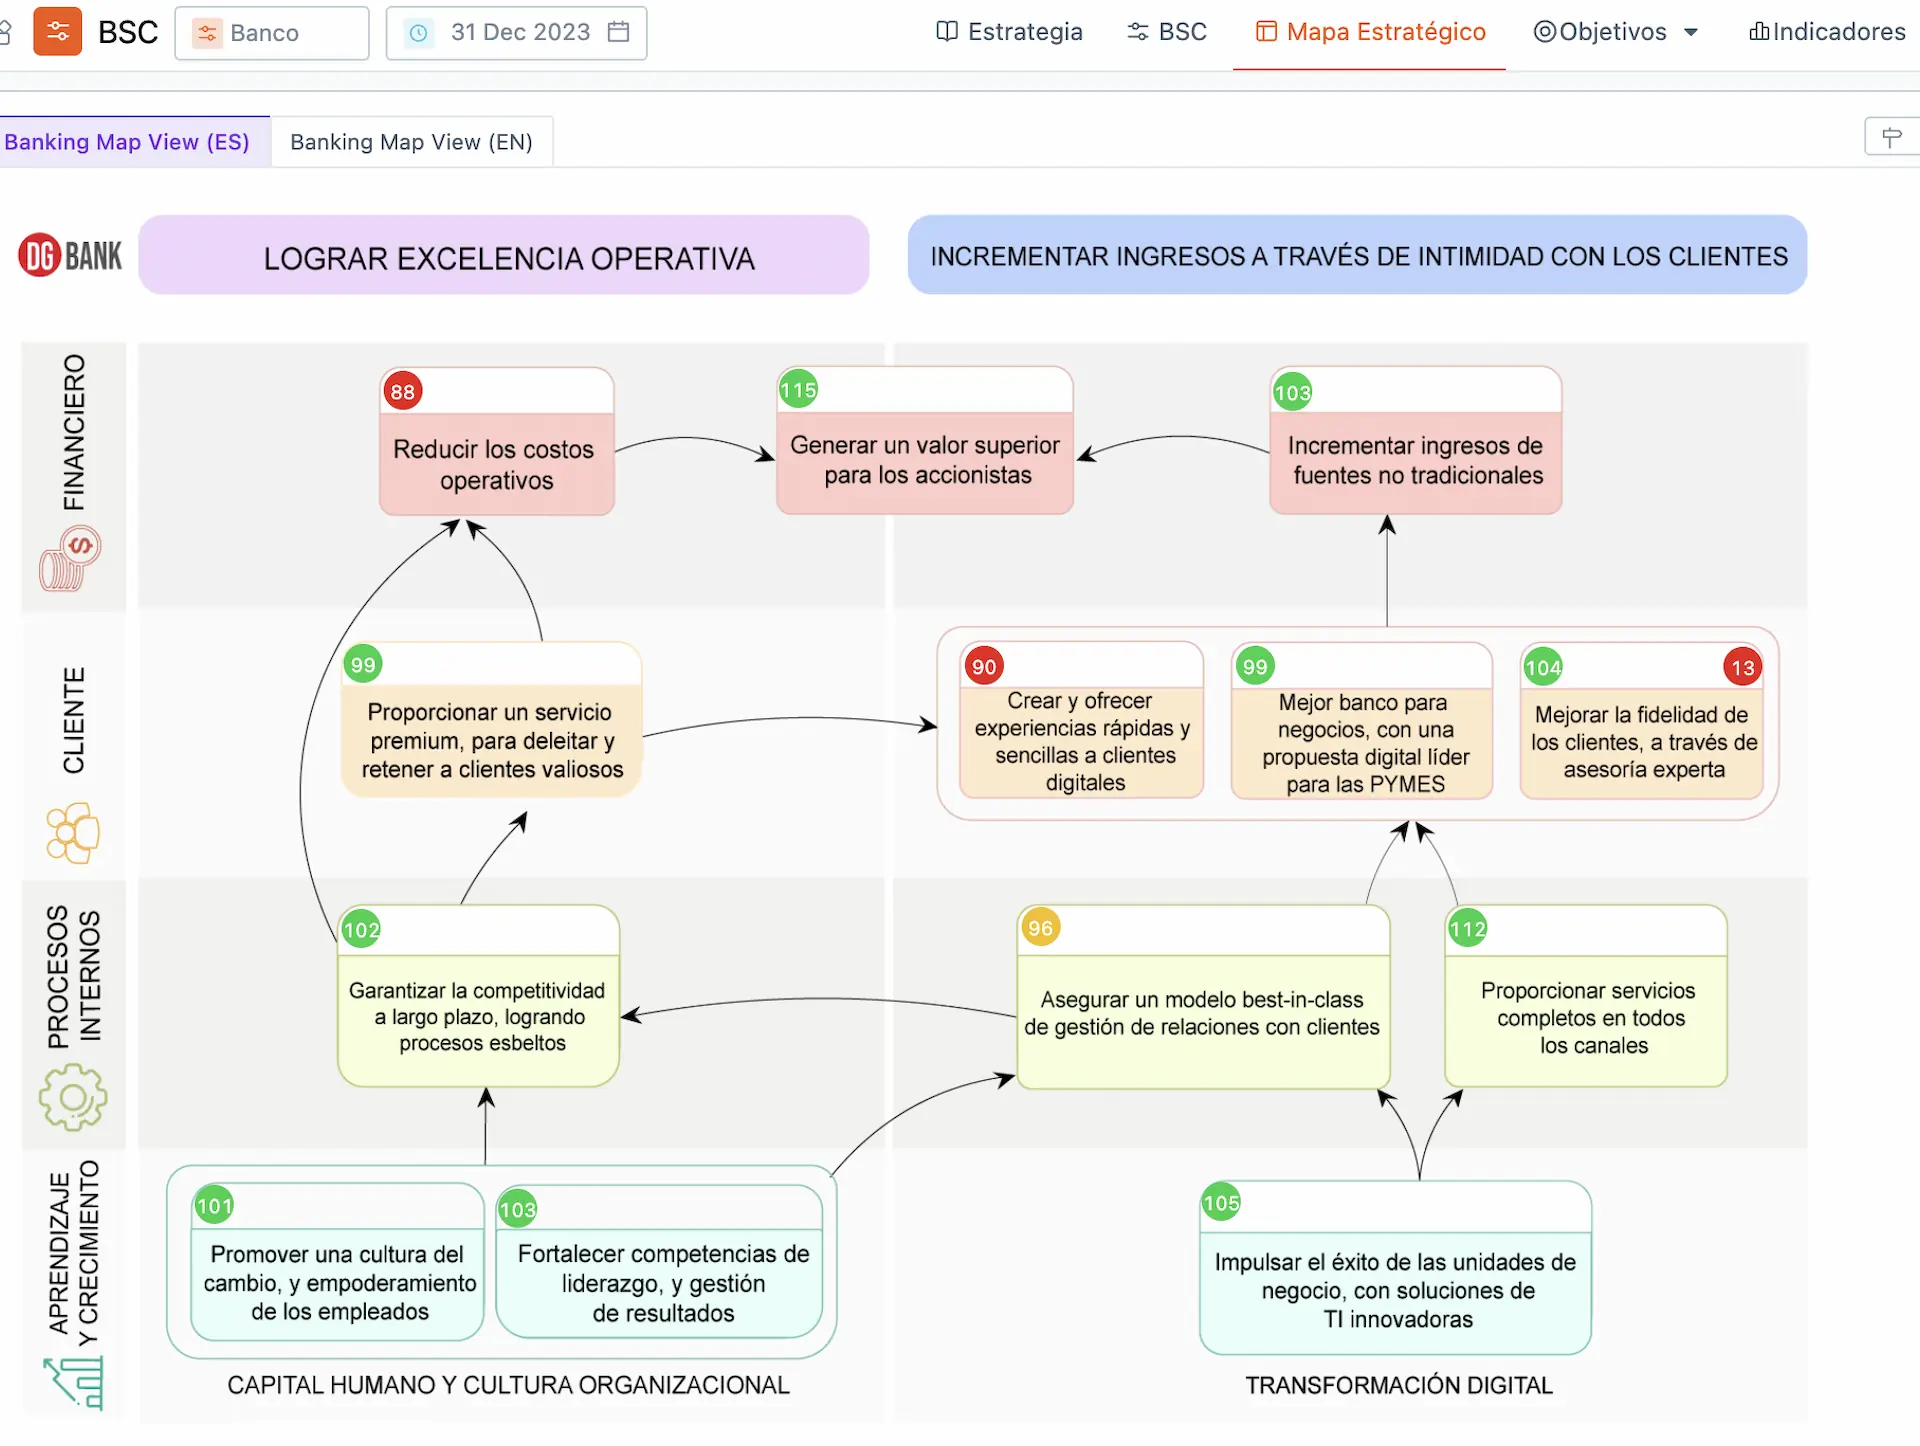
Task: Open the 31 Dec 2023 date picker
Action: click(x=516, y=33)
